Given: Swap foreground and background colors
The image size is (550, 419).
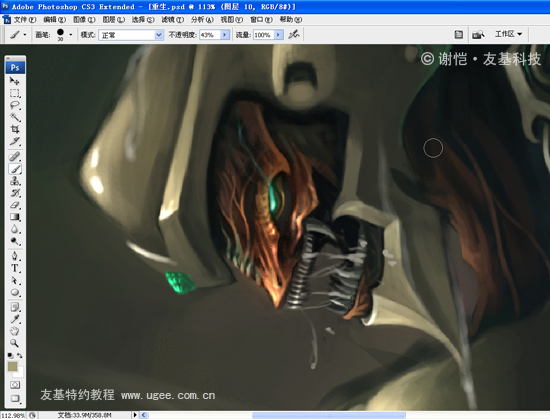Looking at the screenshot, I should [20, 355].
